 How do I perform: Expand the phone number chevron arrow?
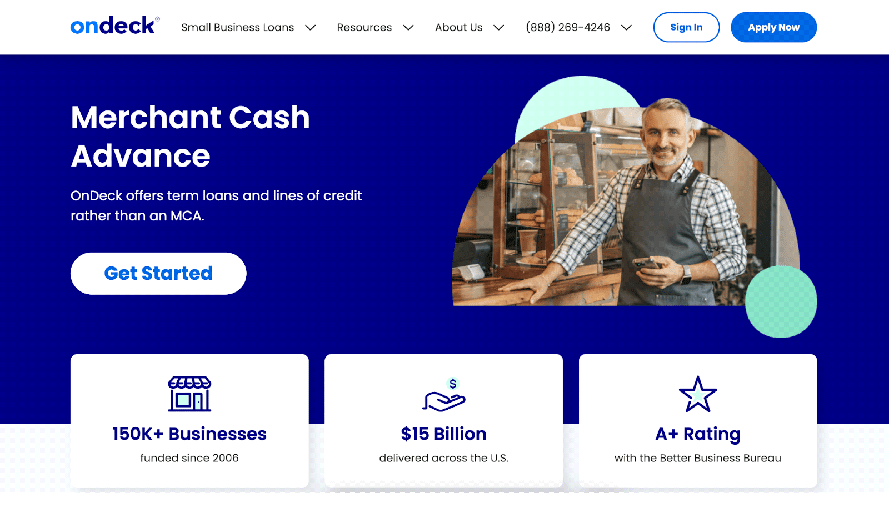[x=626, y=27]
